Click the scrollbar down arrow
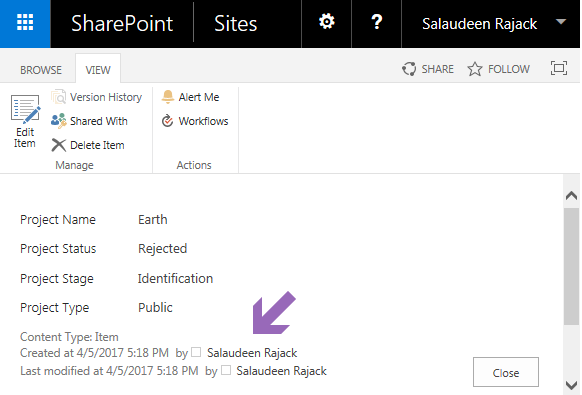Viewport: 582px width, 395px height. click(572, 385)
